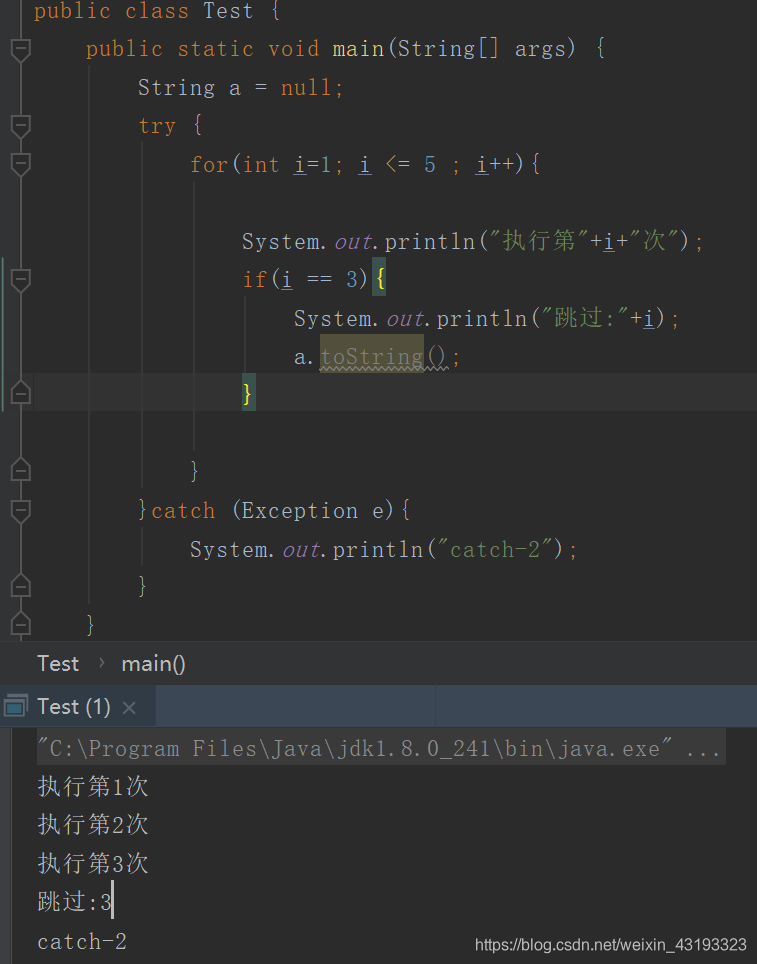This screenshot has height=964, width=757.
Task: Click the Exception type in catch clause
Action: [x=299, y=511]
